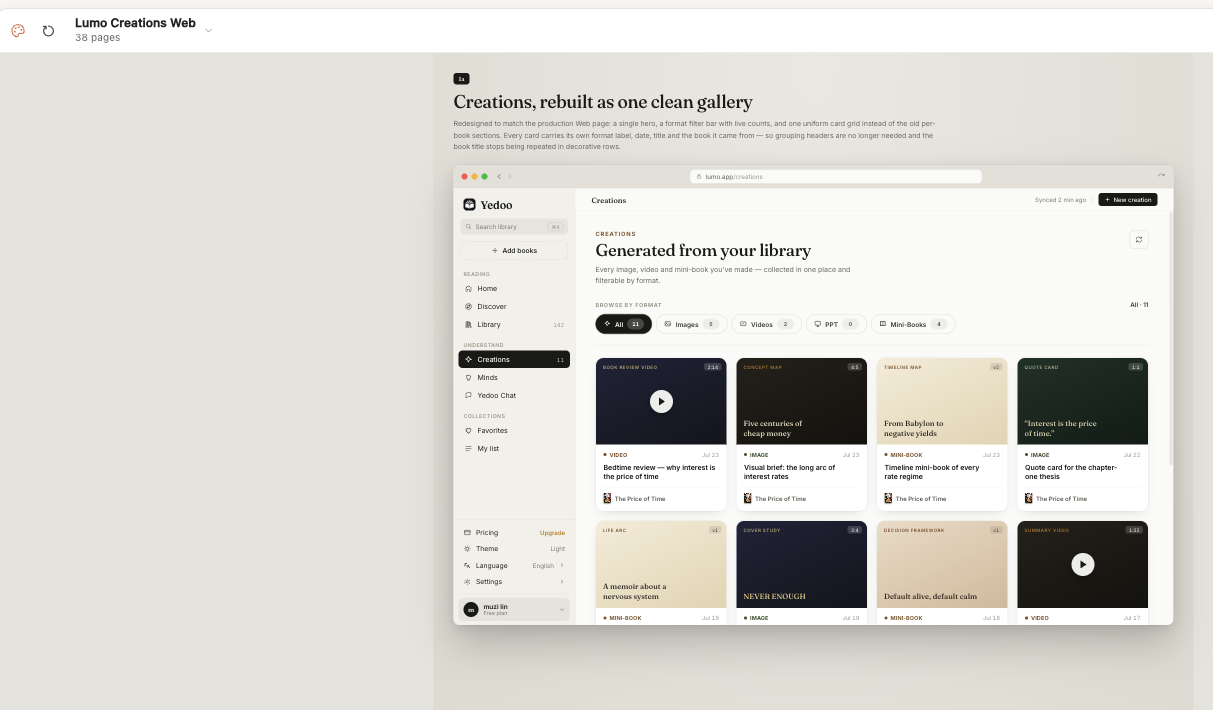Open My list collection
The height and width of the screenshot is (710, 1213).
(x=514, y=448)
